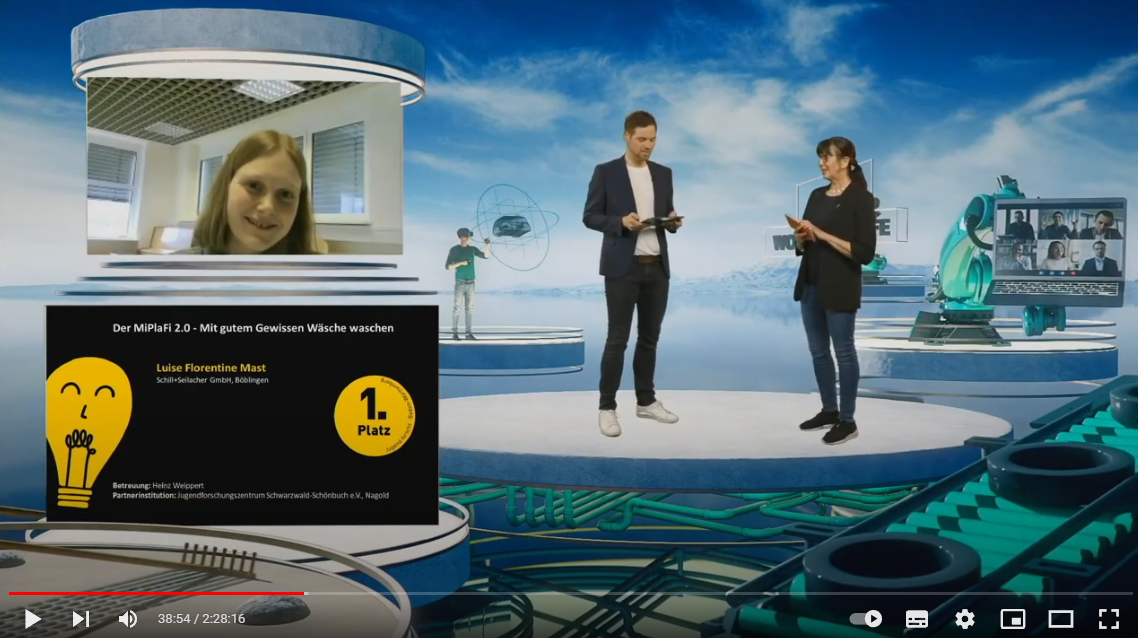This screenshot has height=638, width=1138.
Task: Mute audio with the speaker icon
Action: pyautogui.click(x=128, y=619)
